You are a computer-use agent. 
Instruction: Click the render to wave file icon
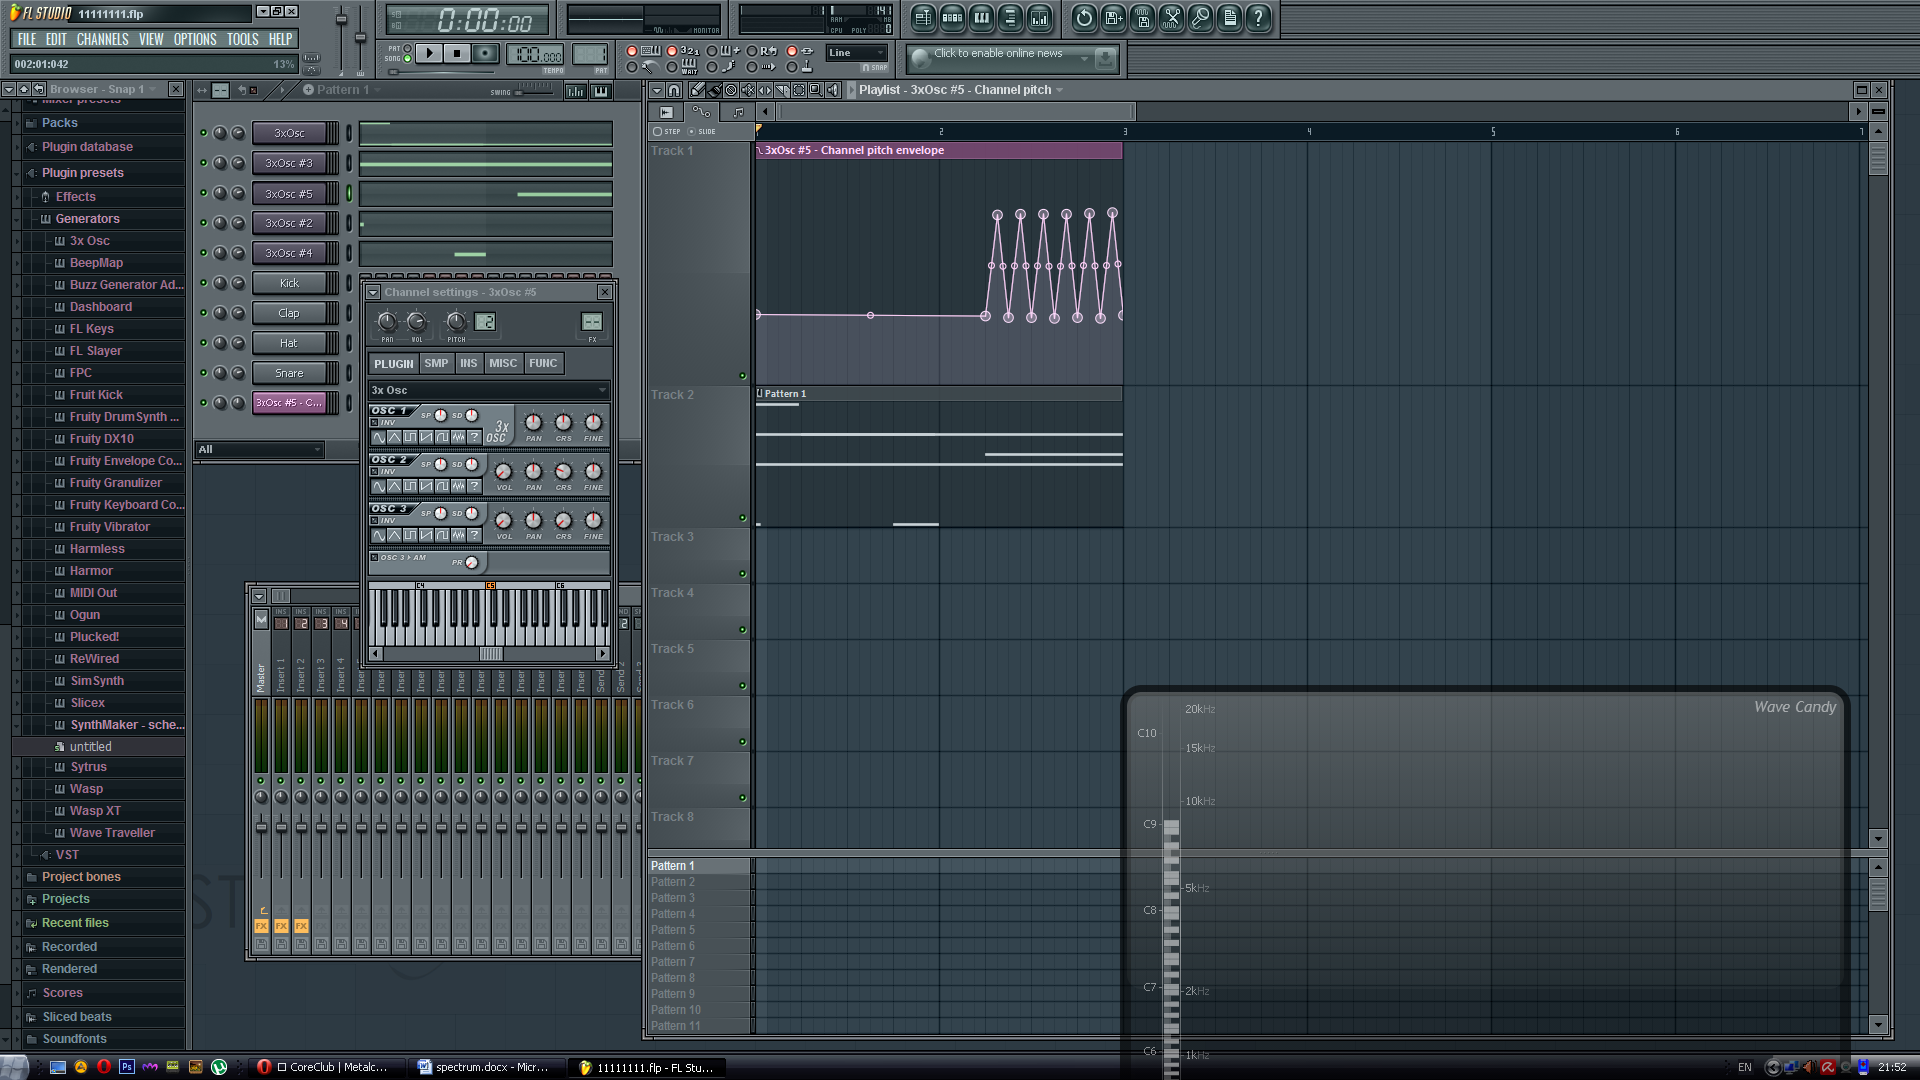click(x=1142, y=17)
